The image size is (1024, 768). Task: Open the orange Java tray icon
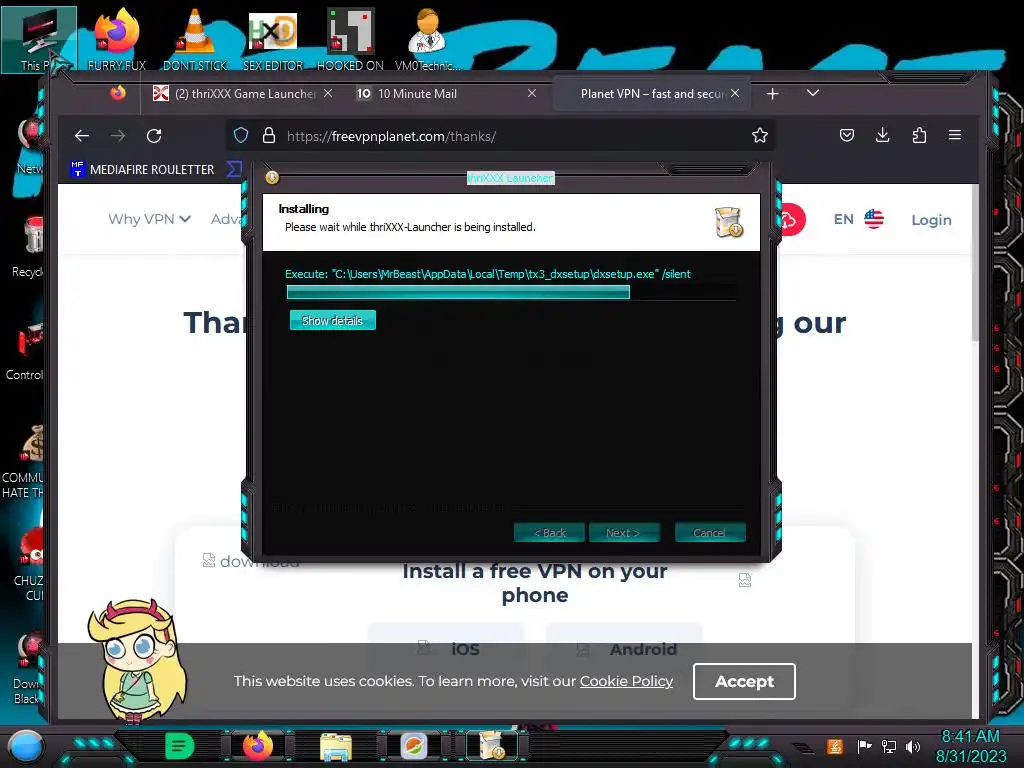[835, 746]
